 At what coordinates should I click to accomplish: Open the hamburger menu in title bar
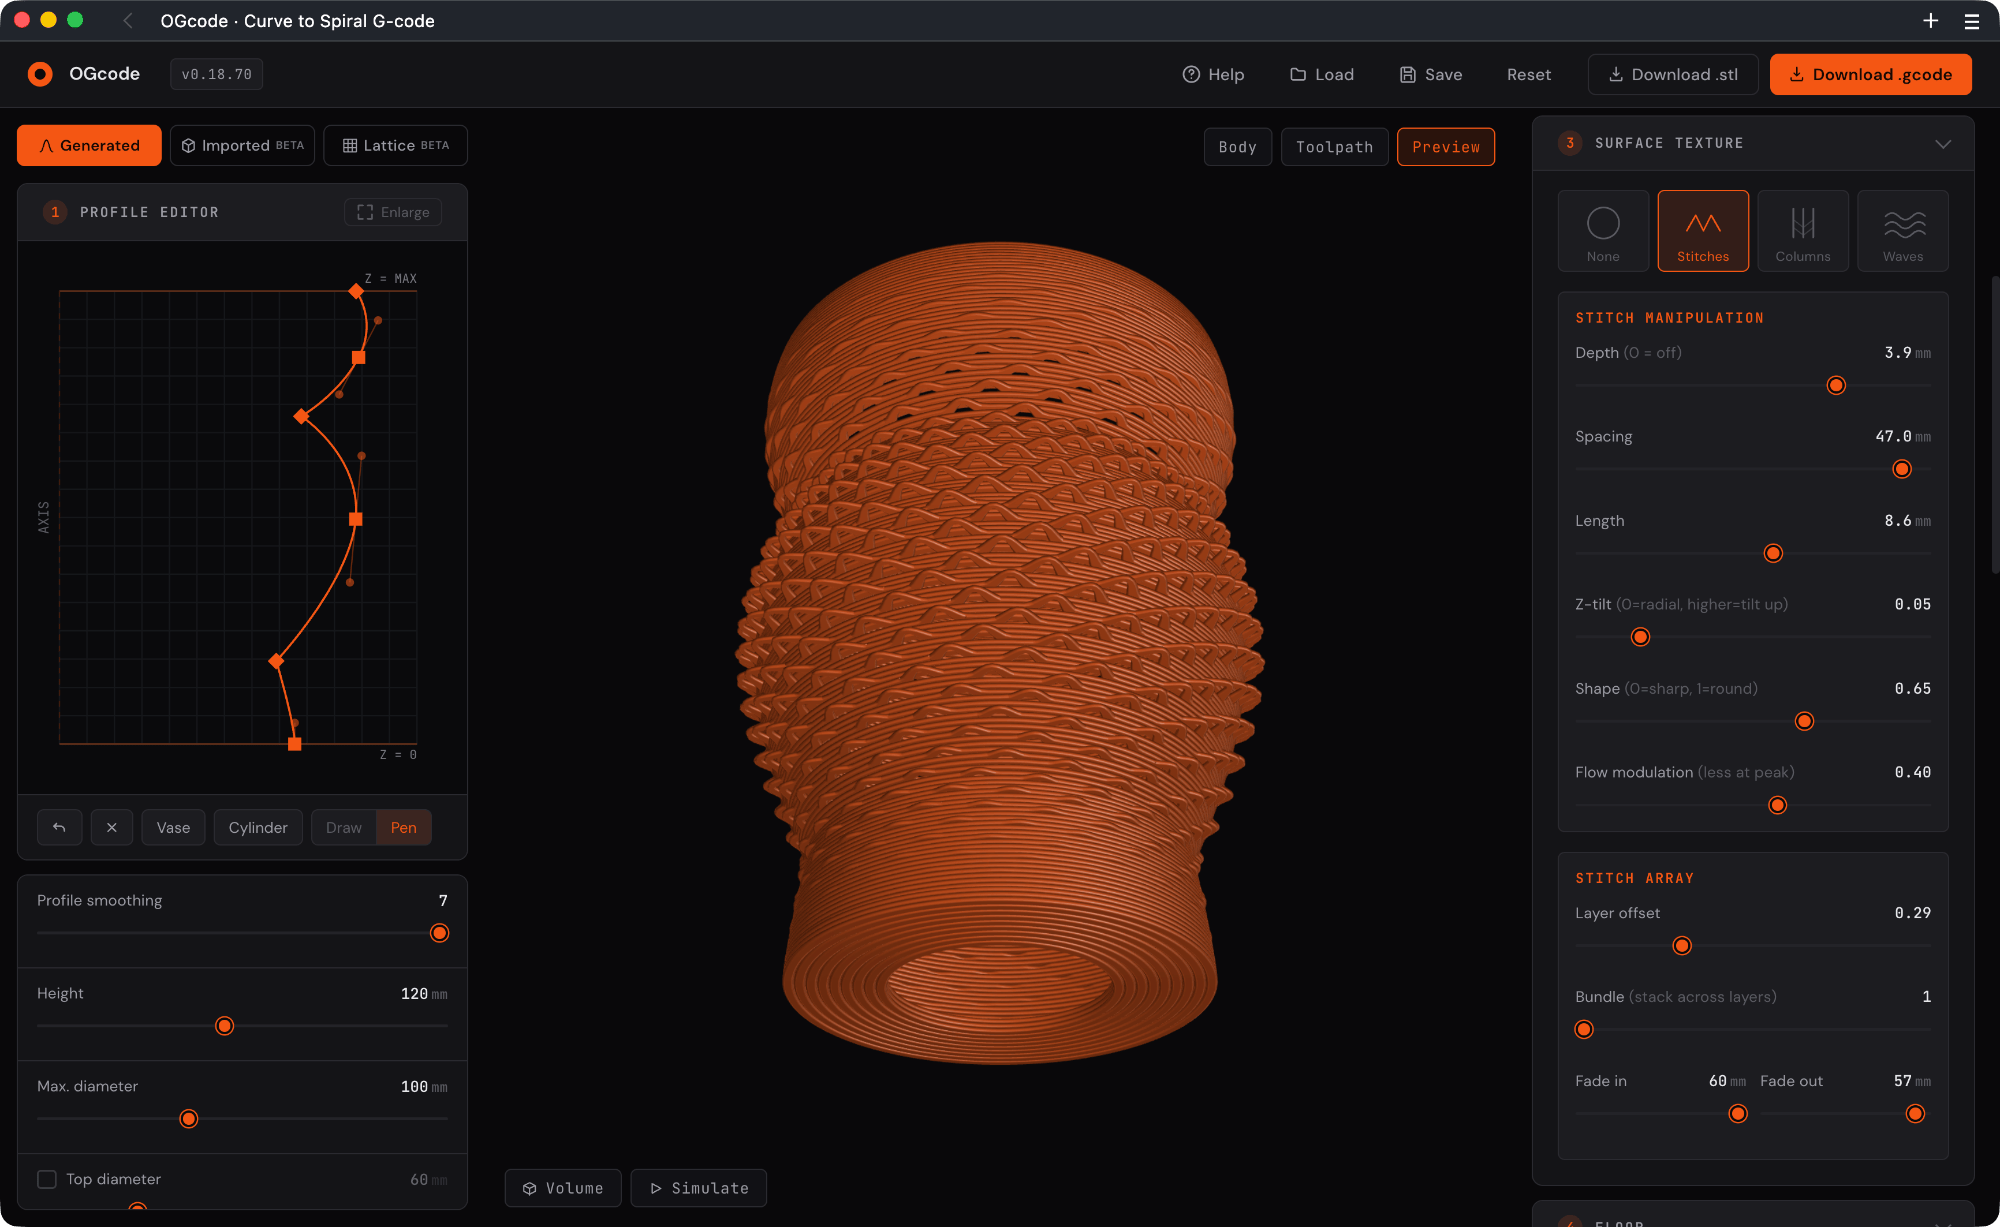click(1972, 21)
